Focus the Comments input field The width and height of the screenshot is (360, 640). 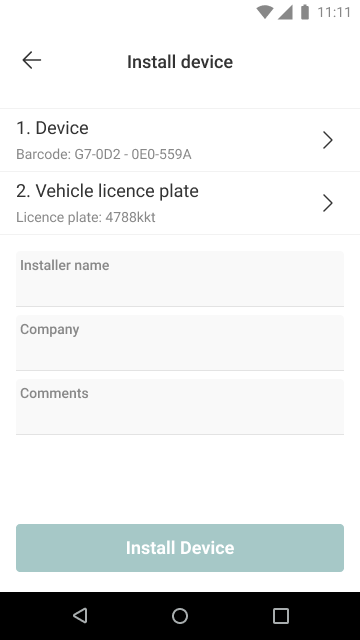(x=180, y=407)
